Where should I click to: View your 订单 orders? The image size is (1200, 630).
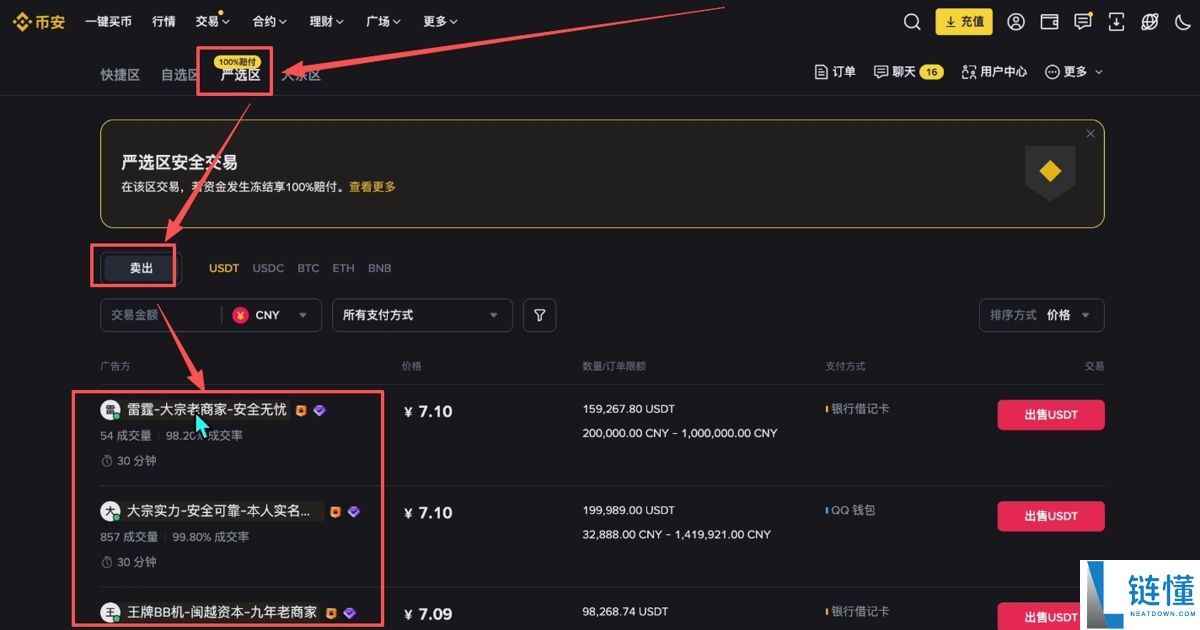(835, 71)
